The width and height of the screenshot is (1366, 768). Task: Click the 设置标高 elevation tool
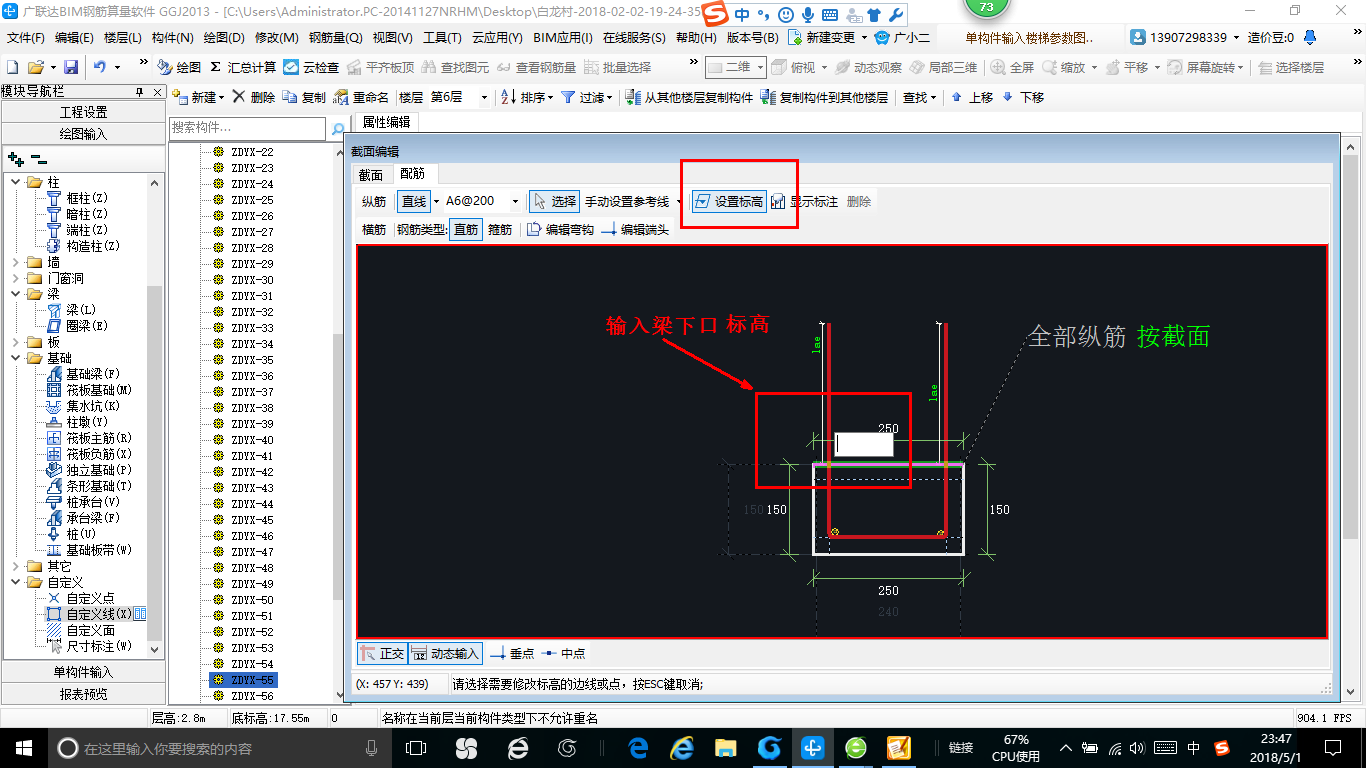click(x=729, y=201)
